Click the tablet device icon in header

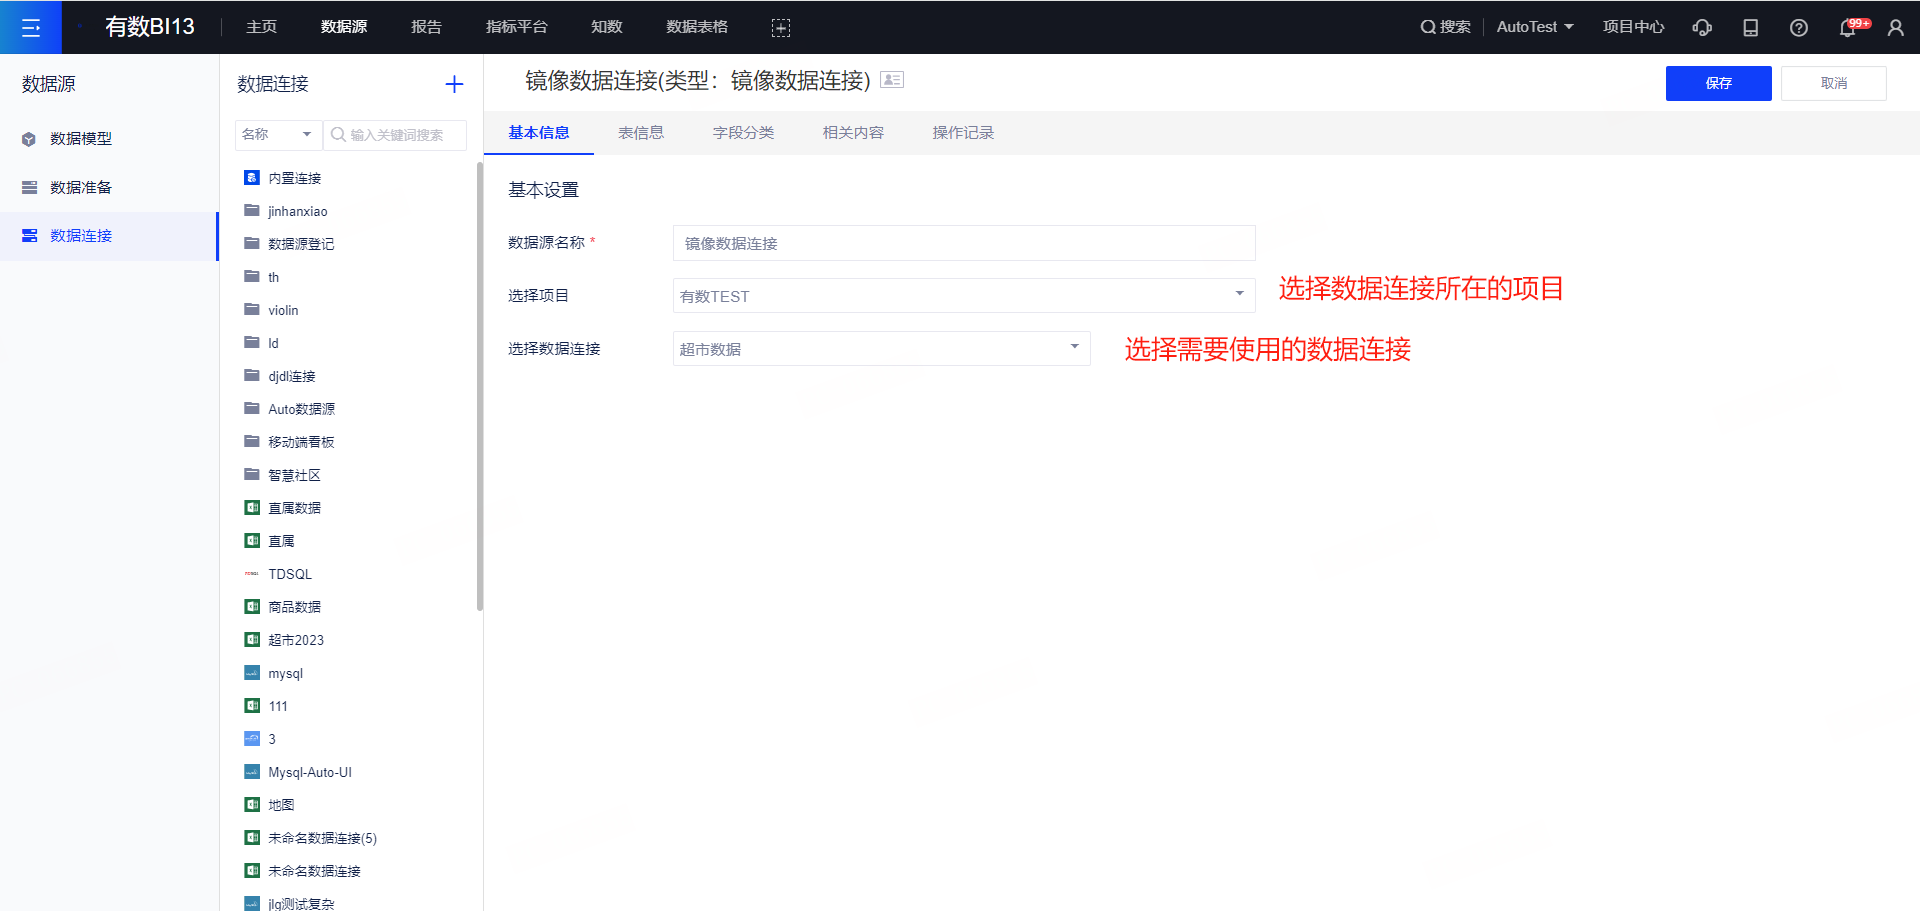(x=1750, y=28)
